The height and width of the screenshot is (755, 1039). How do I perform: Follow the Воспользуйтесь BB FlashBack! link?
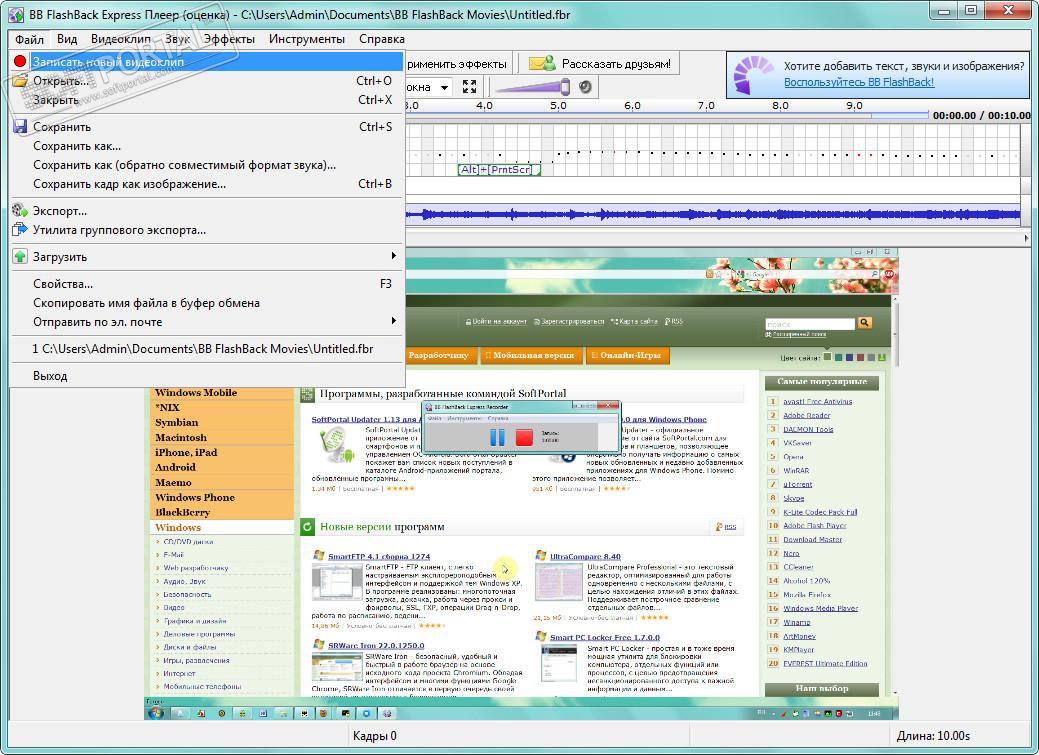859,82
